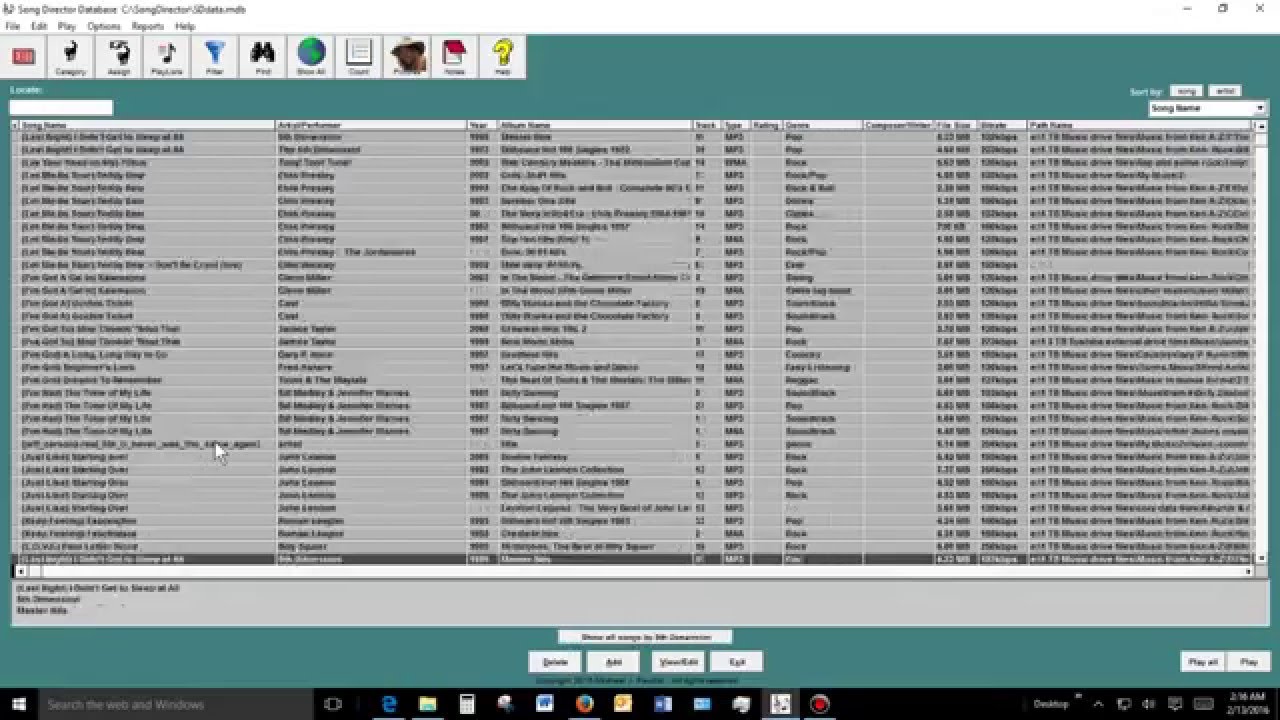Click the Play all button
1280x720 pixels.
(x=1203, y=662)
